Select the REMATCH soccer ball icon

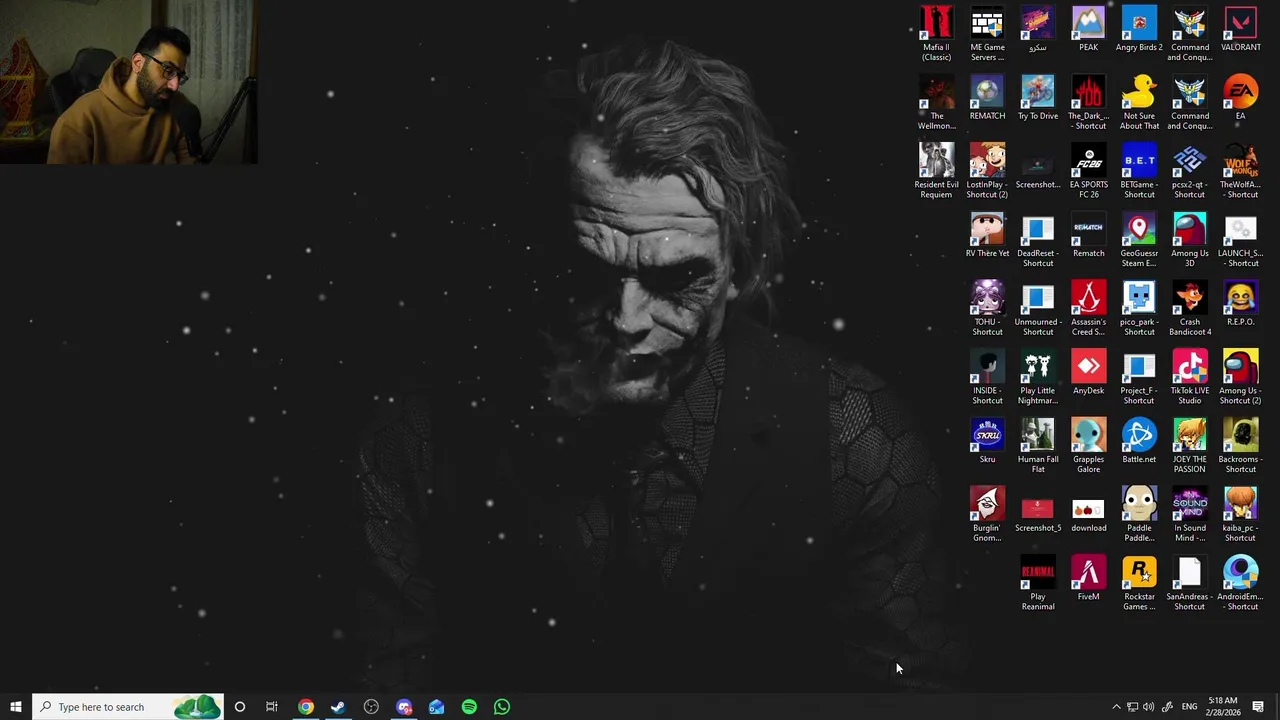[987, 97]
